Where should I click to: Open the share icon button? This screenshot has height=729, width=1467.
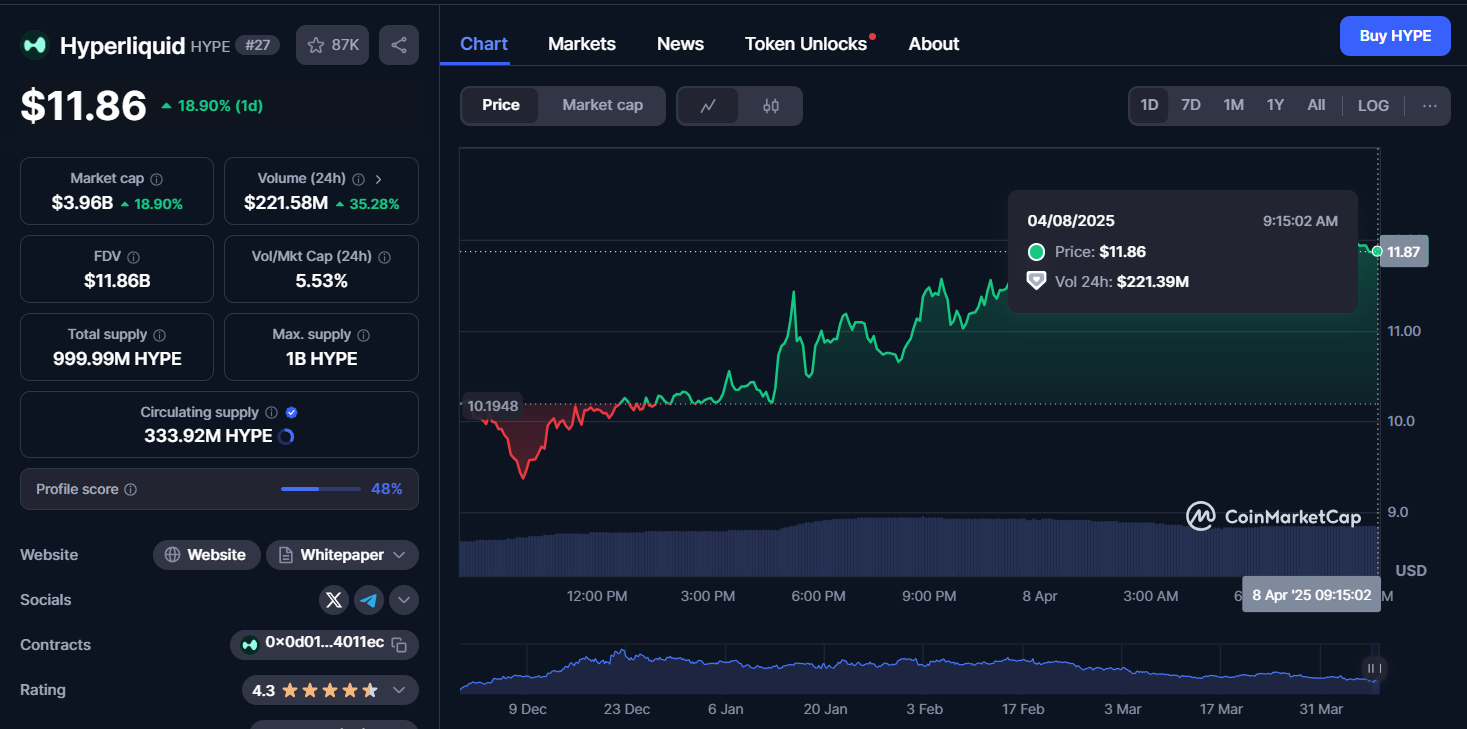(399, 45)
